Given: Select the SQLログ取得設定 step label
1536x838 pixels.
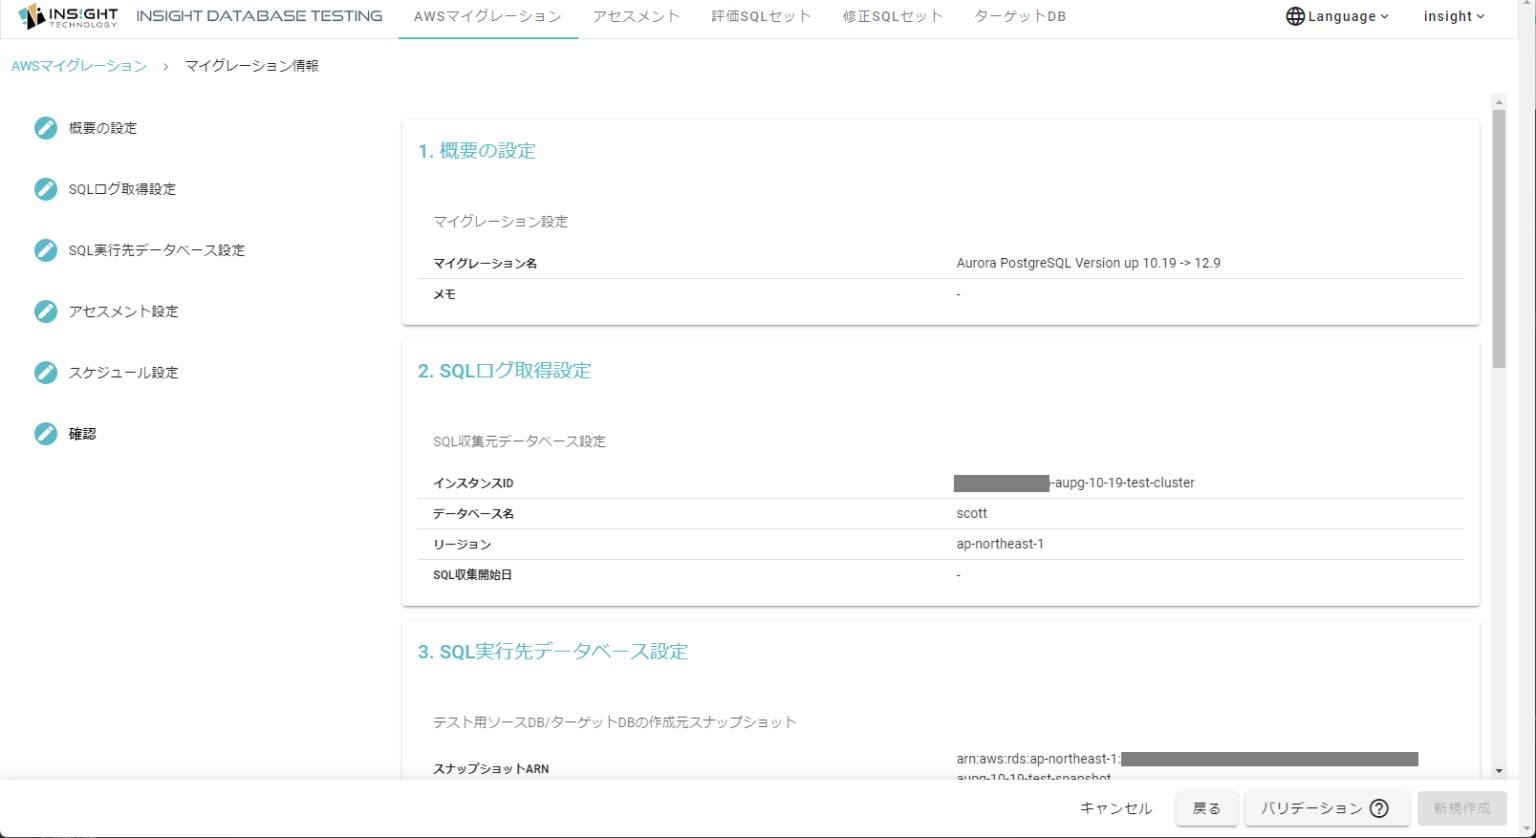Looking at the screenshot, I should click(x=122, y=189).
